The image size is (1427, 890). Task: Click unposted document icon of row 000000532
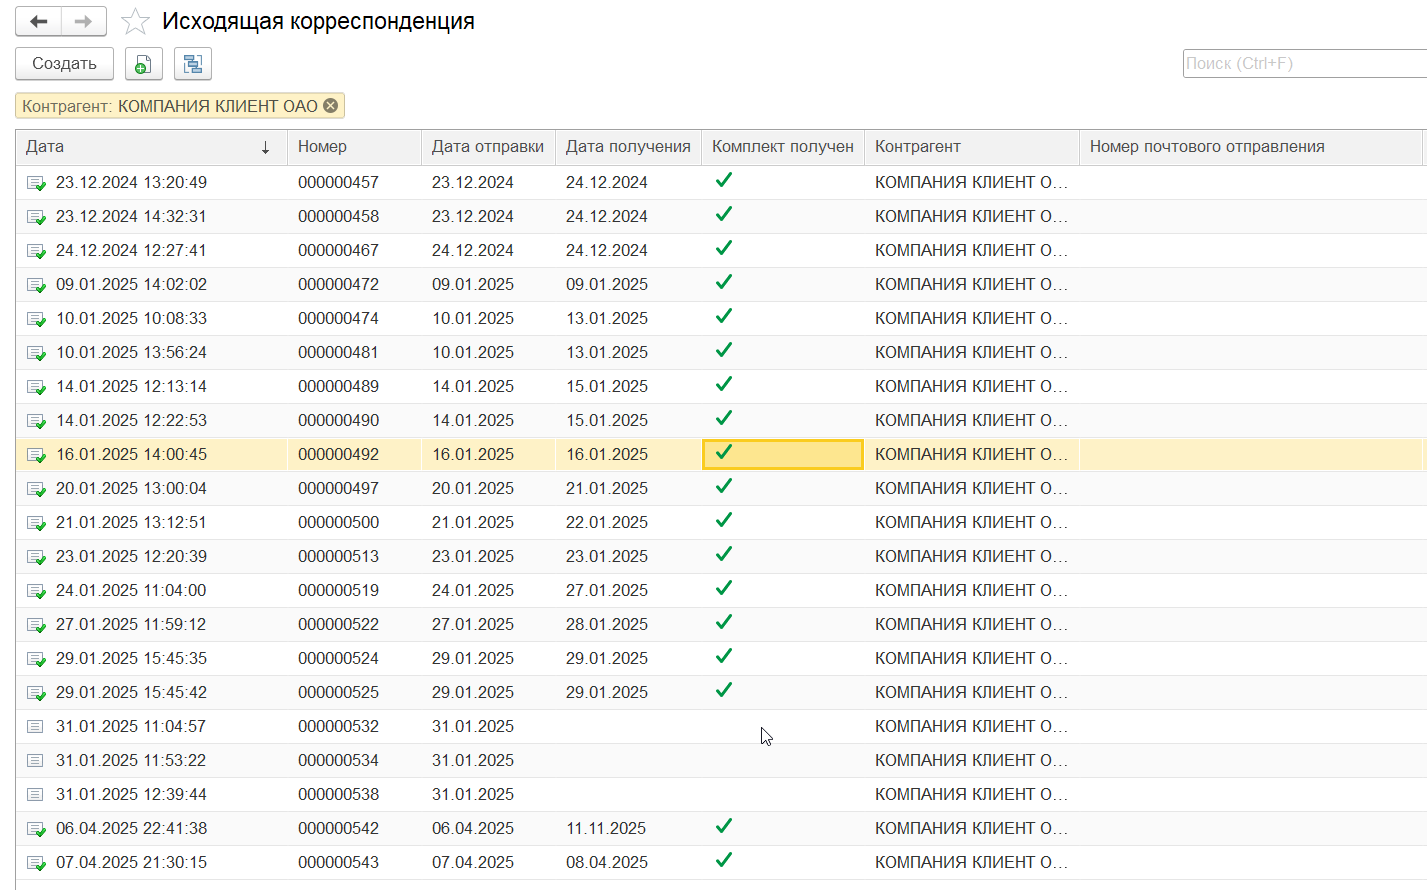coord(35,726)
